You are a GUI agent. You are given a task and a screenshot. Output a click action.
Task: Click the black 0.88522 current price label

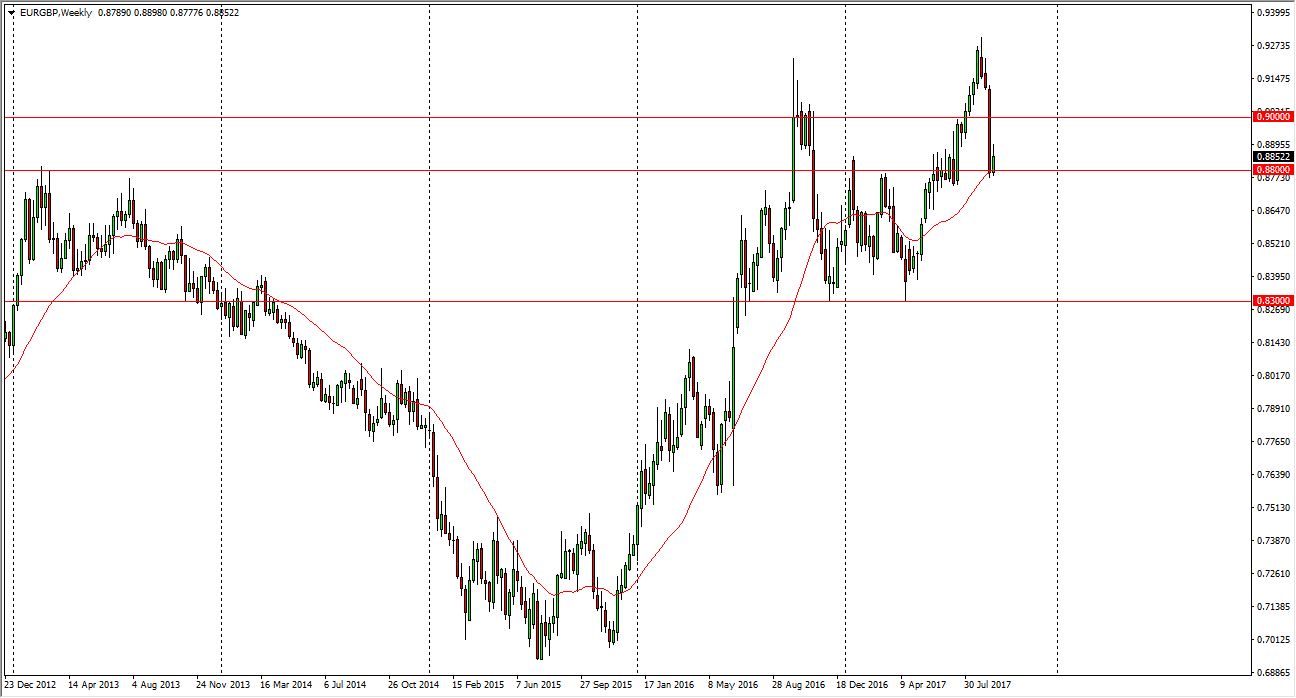pyautogui.click(x=1272, y=157)
